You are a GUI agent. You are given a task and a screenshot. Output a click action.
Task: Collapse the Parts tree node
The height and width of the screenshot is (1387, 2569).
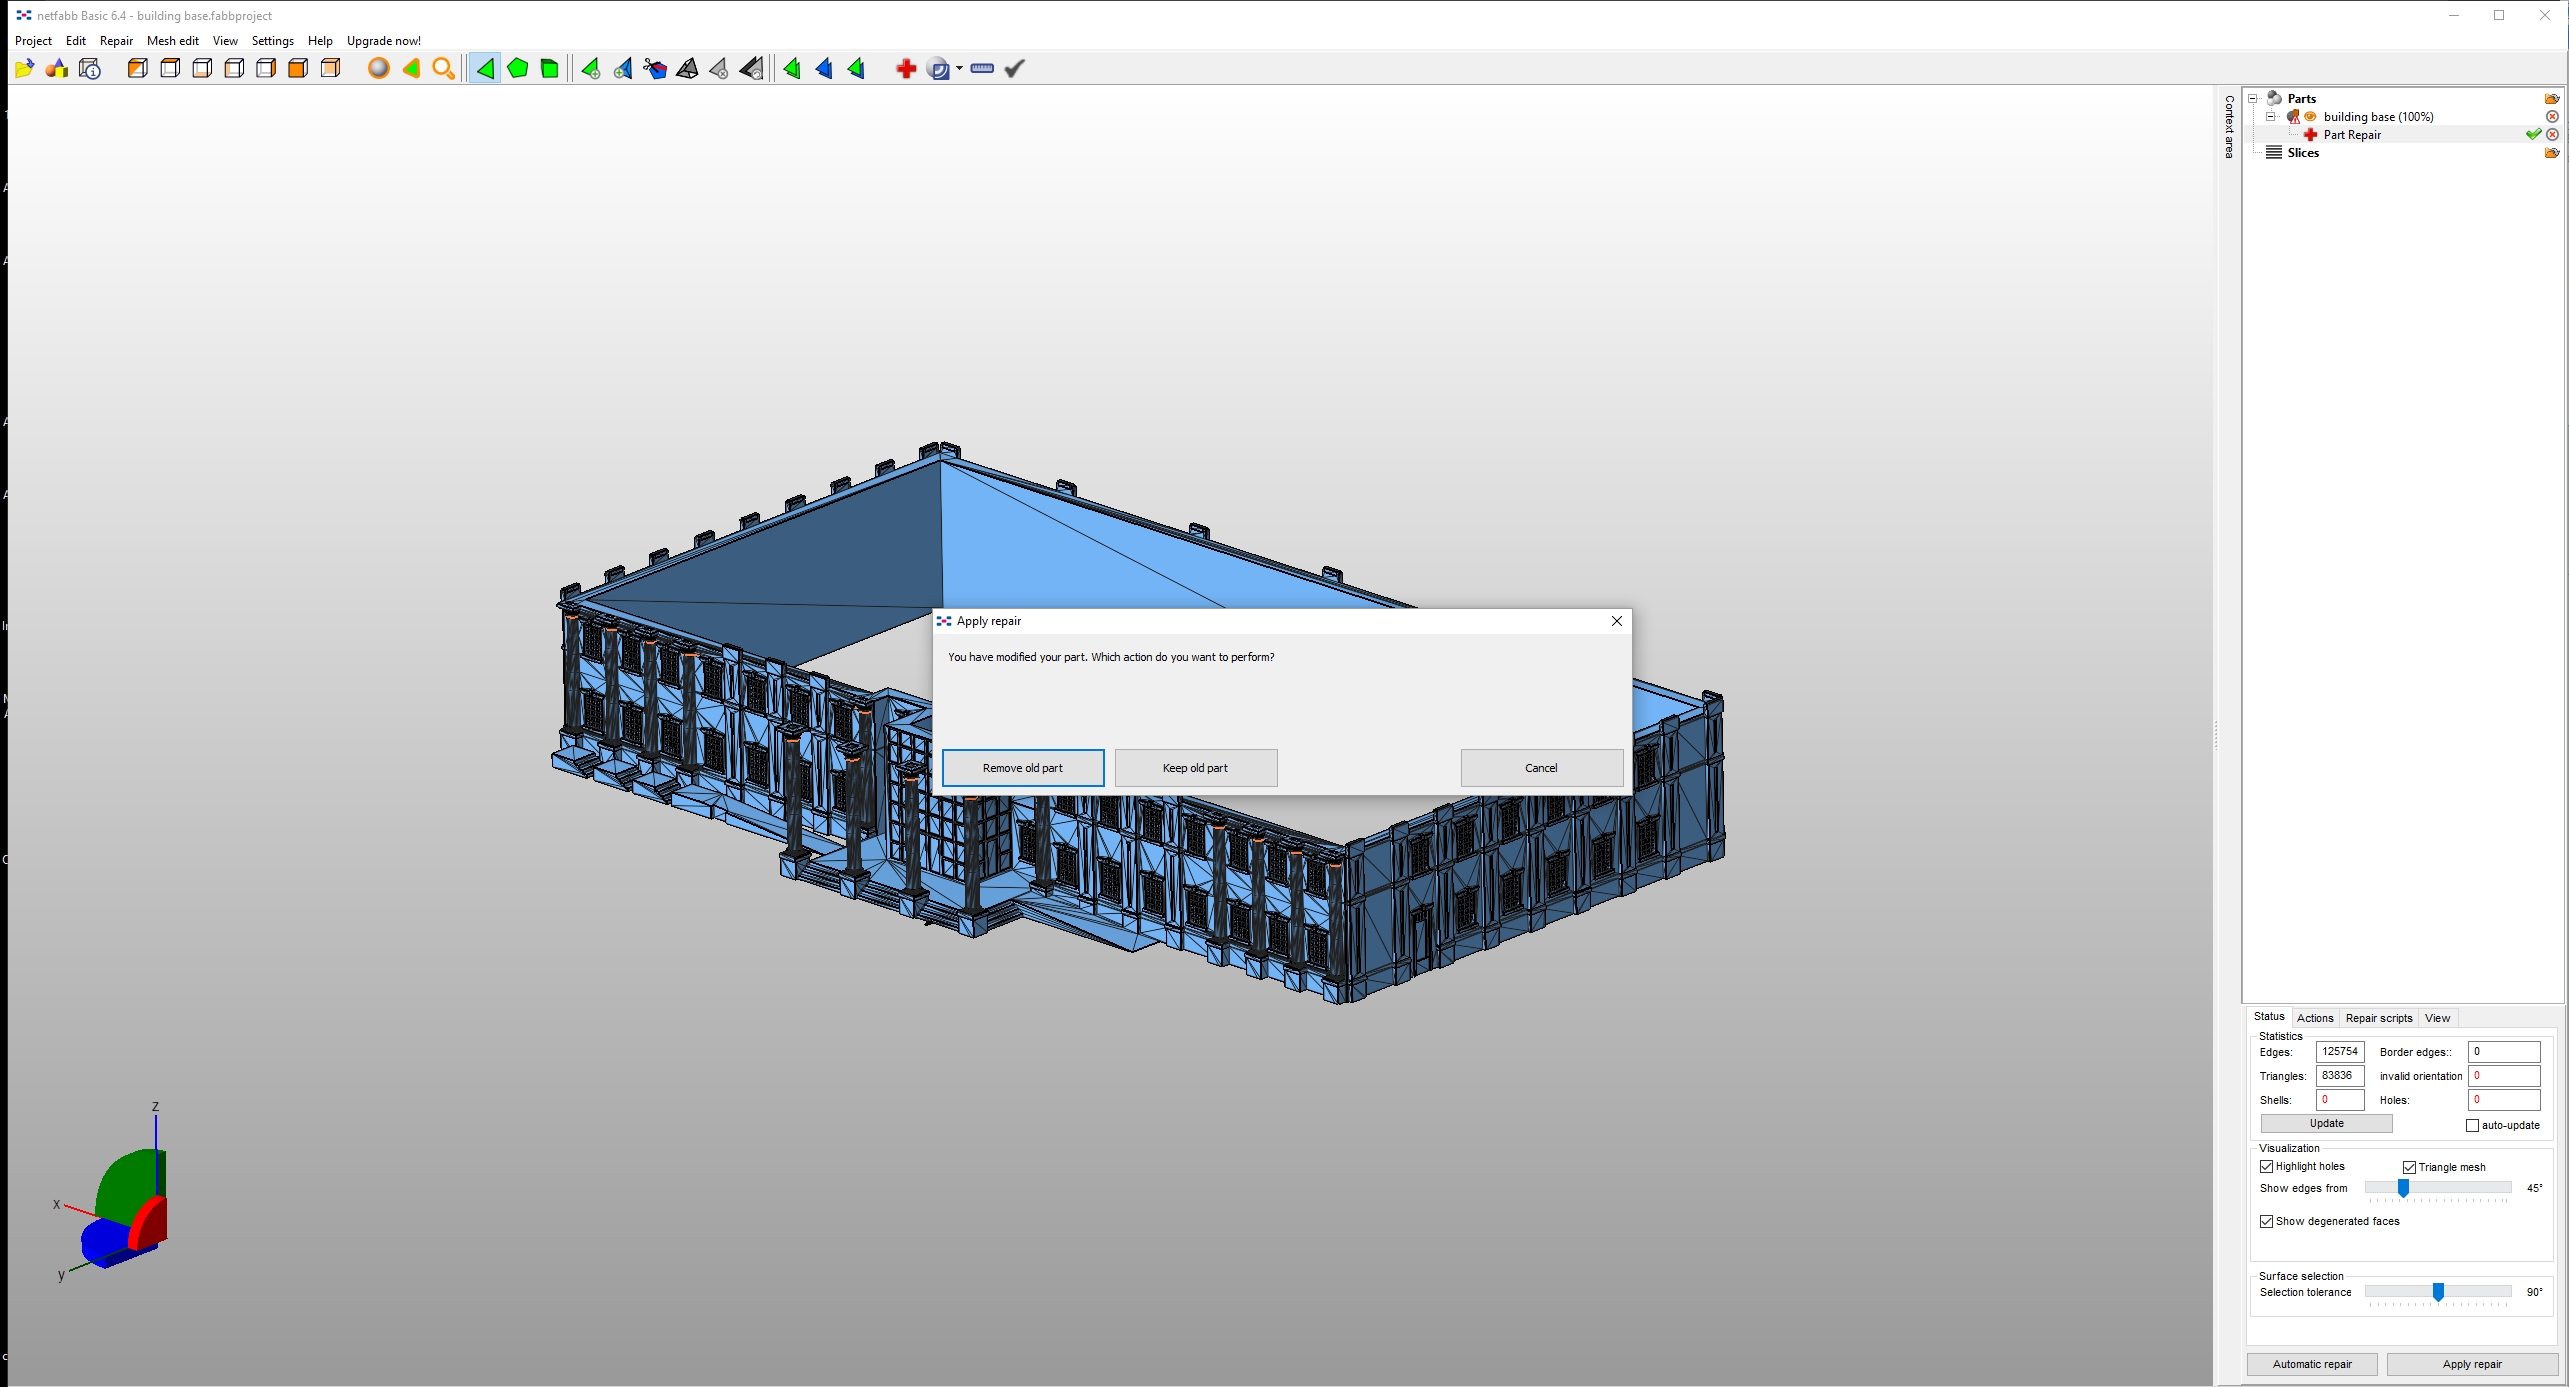click(x=2252, y=99)
